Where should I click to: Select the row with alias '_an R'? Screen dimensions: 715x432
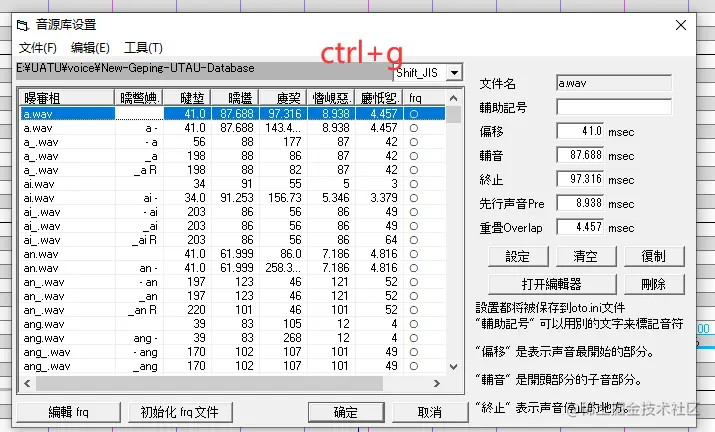pyautogui.click(x=233, y=310)
